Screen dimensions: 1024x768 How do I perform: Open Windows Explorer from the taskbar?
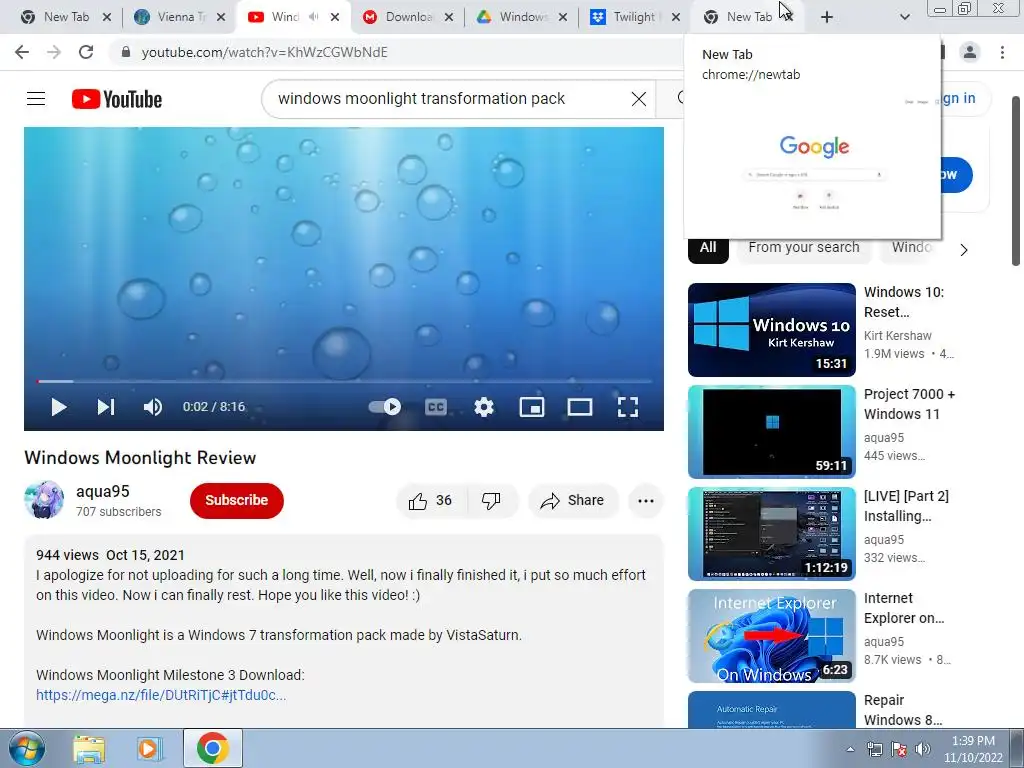tap(89, 748)
